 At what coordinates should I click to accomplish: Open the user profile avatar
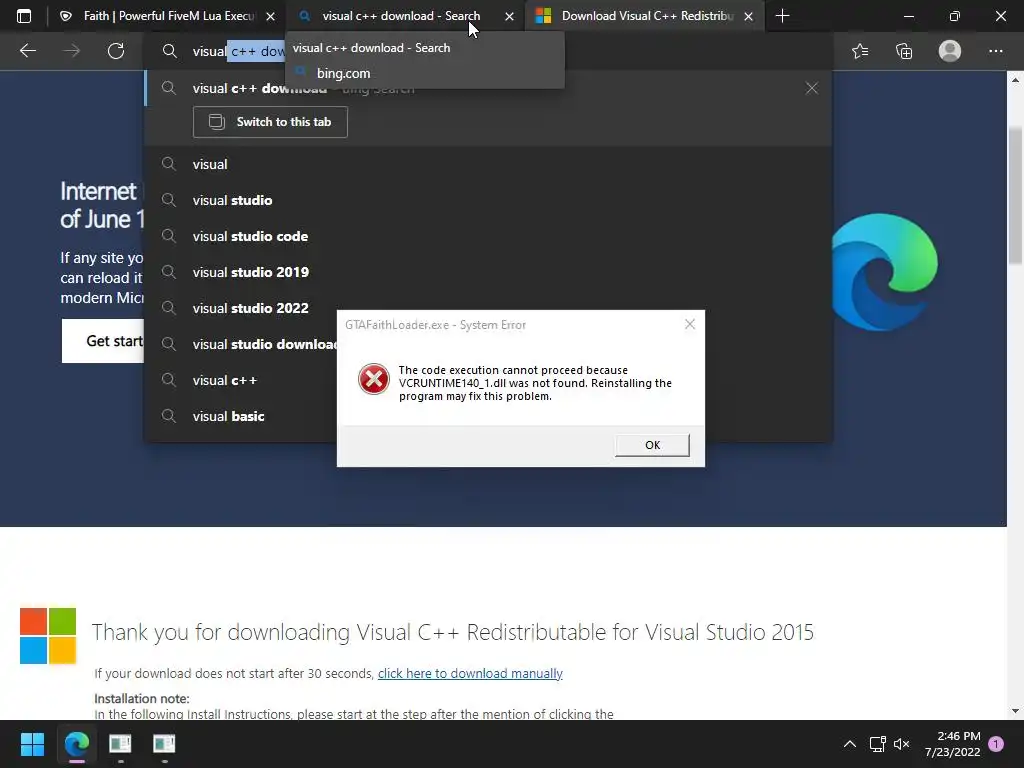[950, 51]
